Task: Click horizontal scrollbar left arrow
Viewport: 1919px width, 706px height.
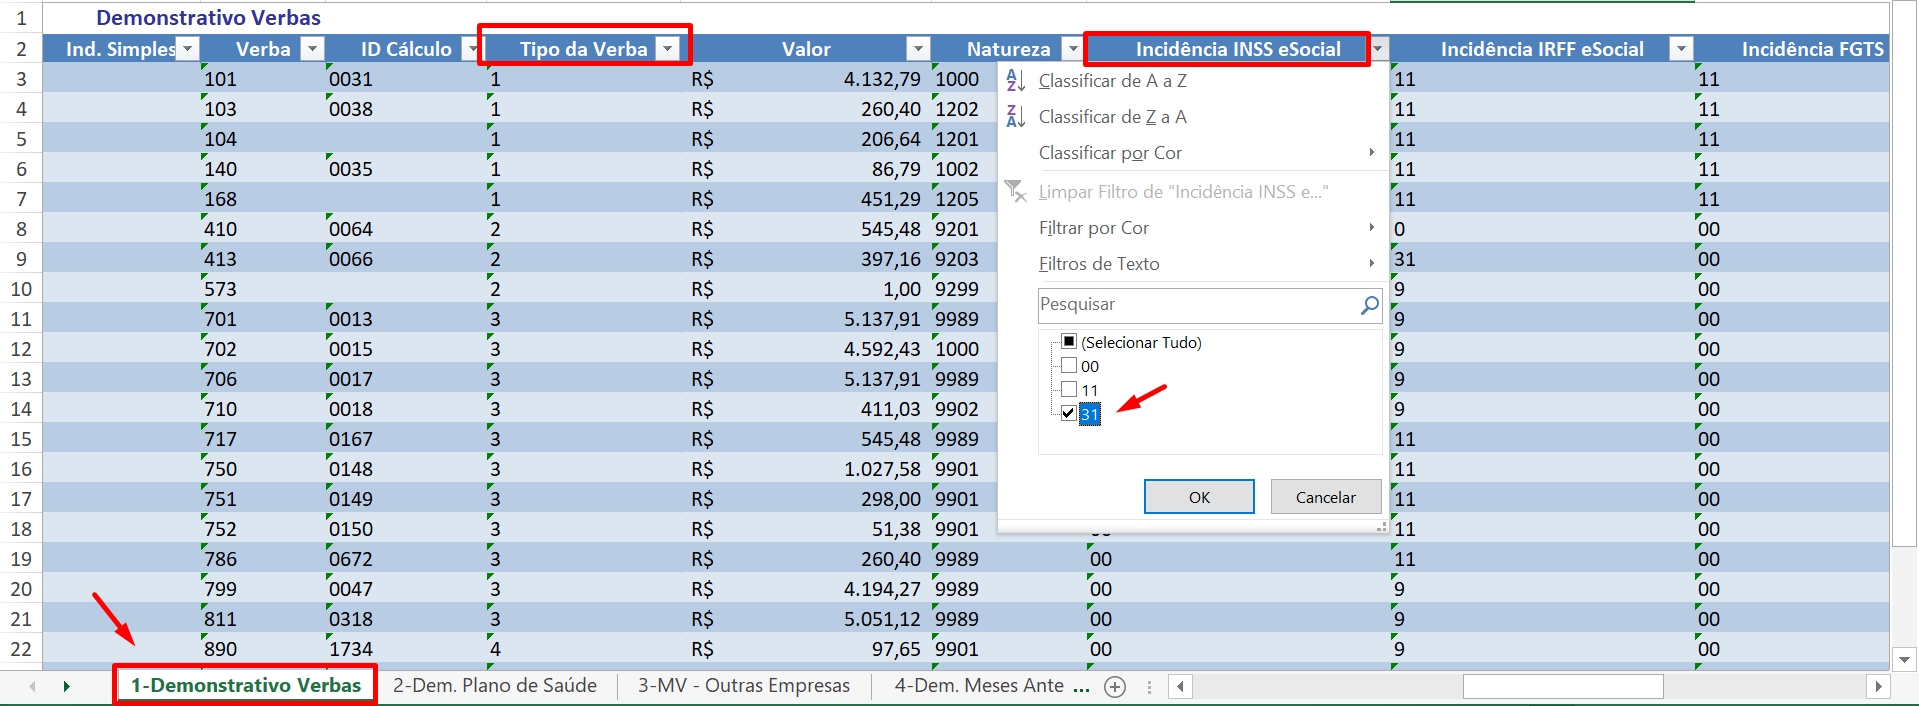Action: (x=1181, y=686)
